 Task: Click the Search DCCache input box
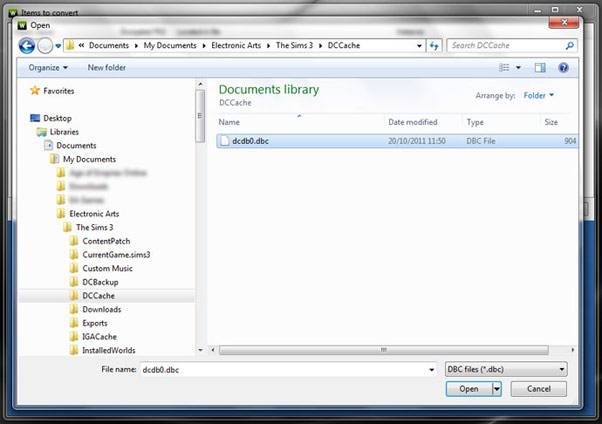click(507, 46)
